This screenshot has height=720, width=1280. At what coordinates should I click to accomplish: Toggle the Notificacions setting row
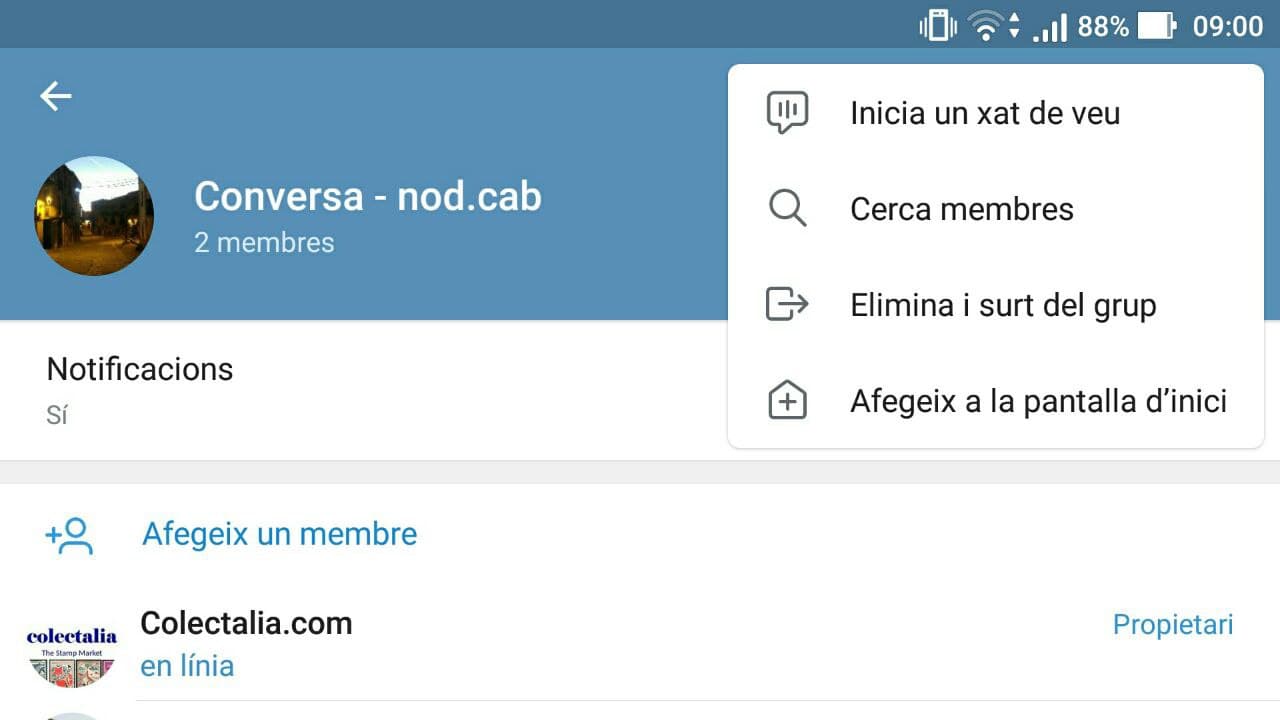pos(360,389)
